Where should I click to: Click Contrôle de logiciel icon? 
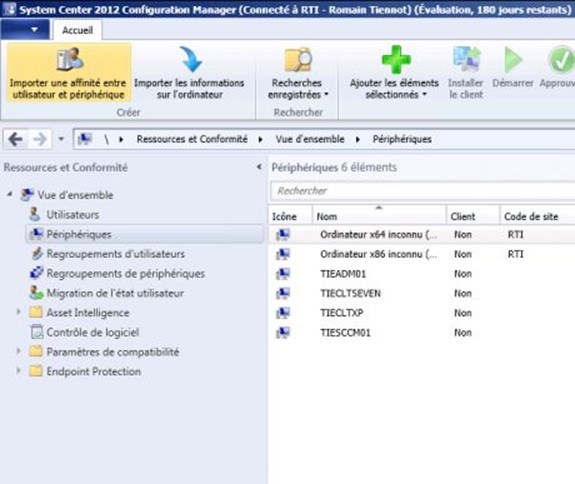[x=36, y=332]
